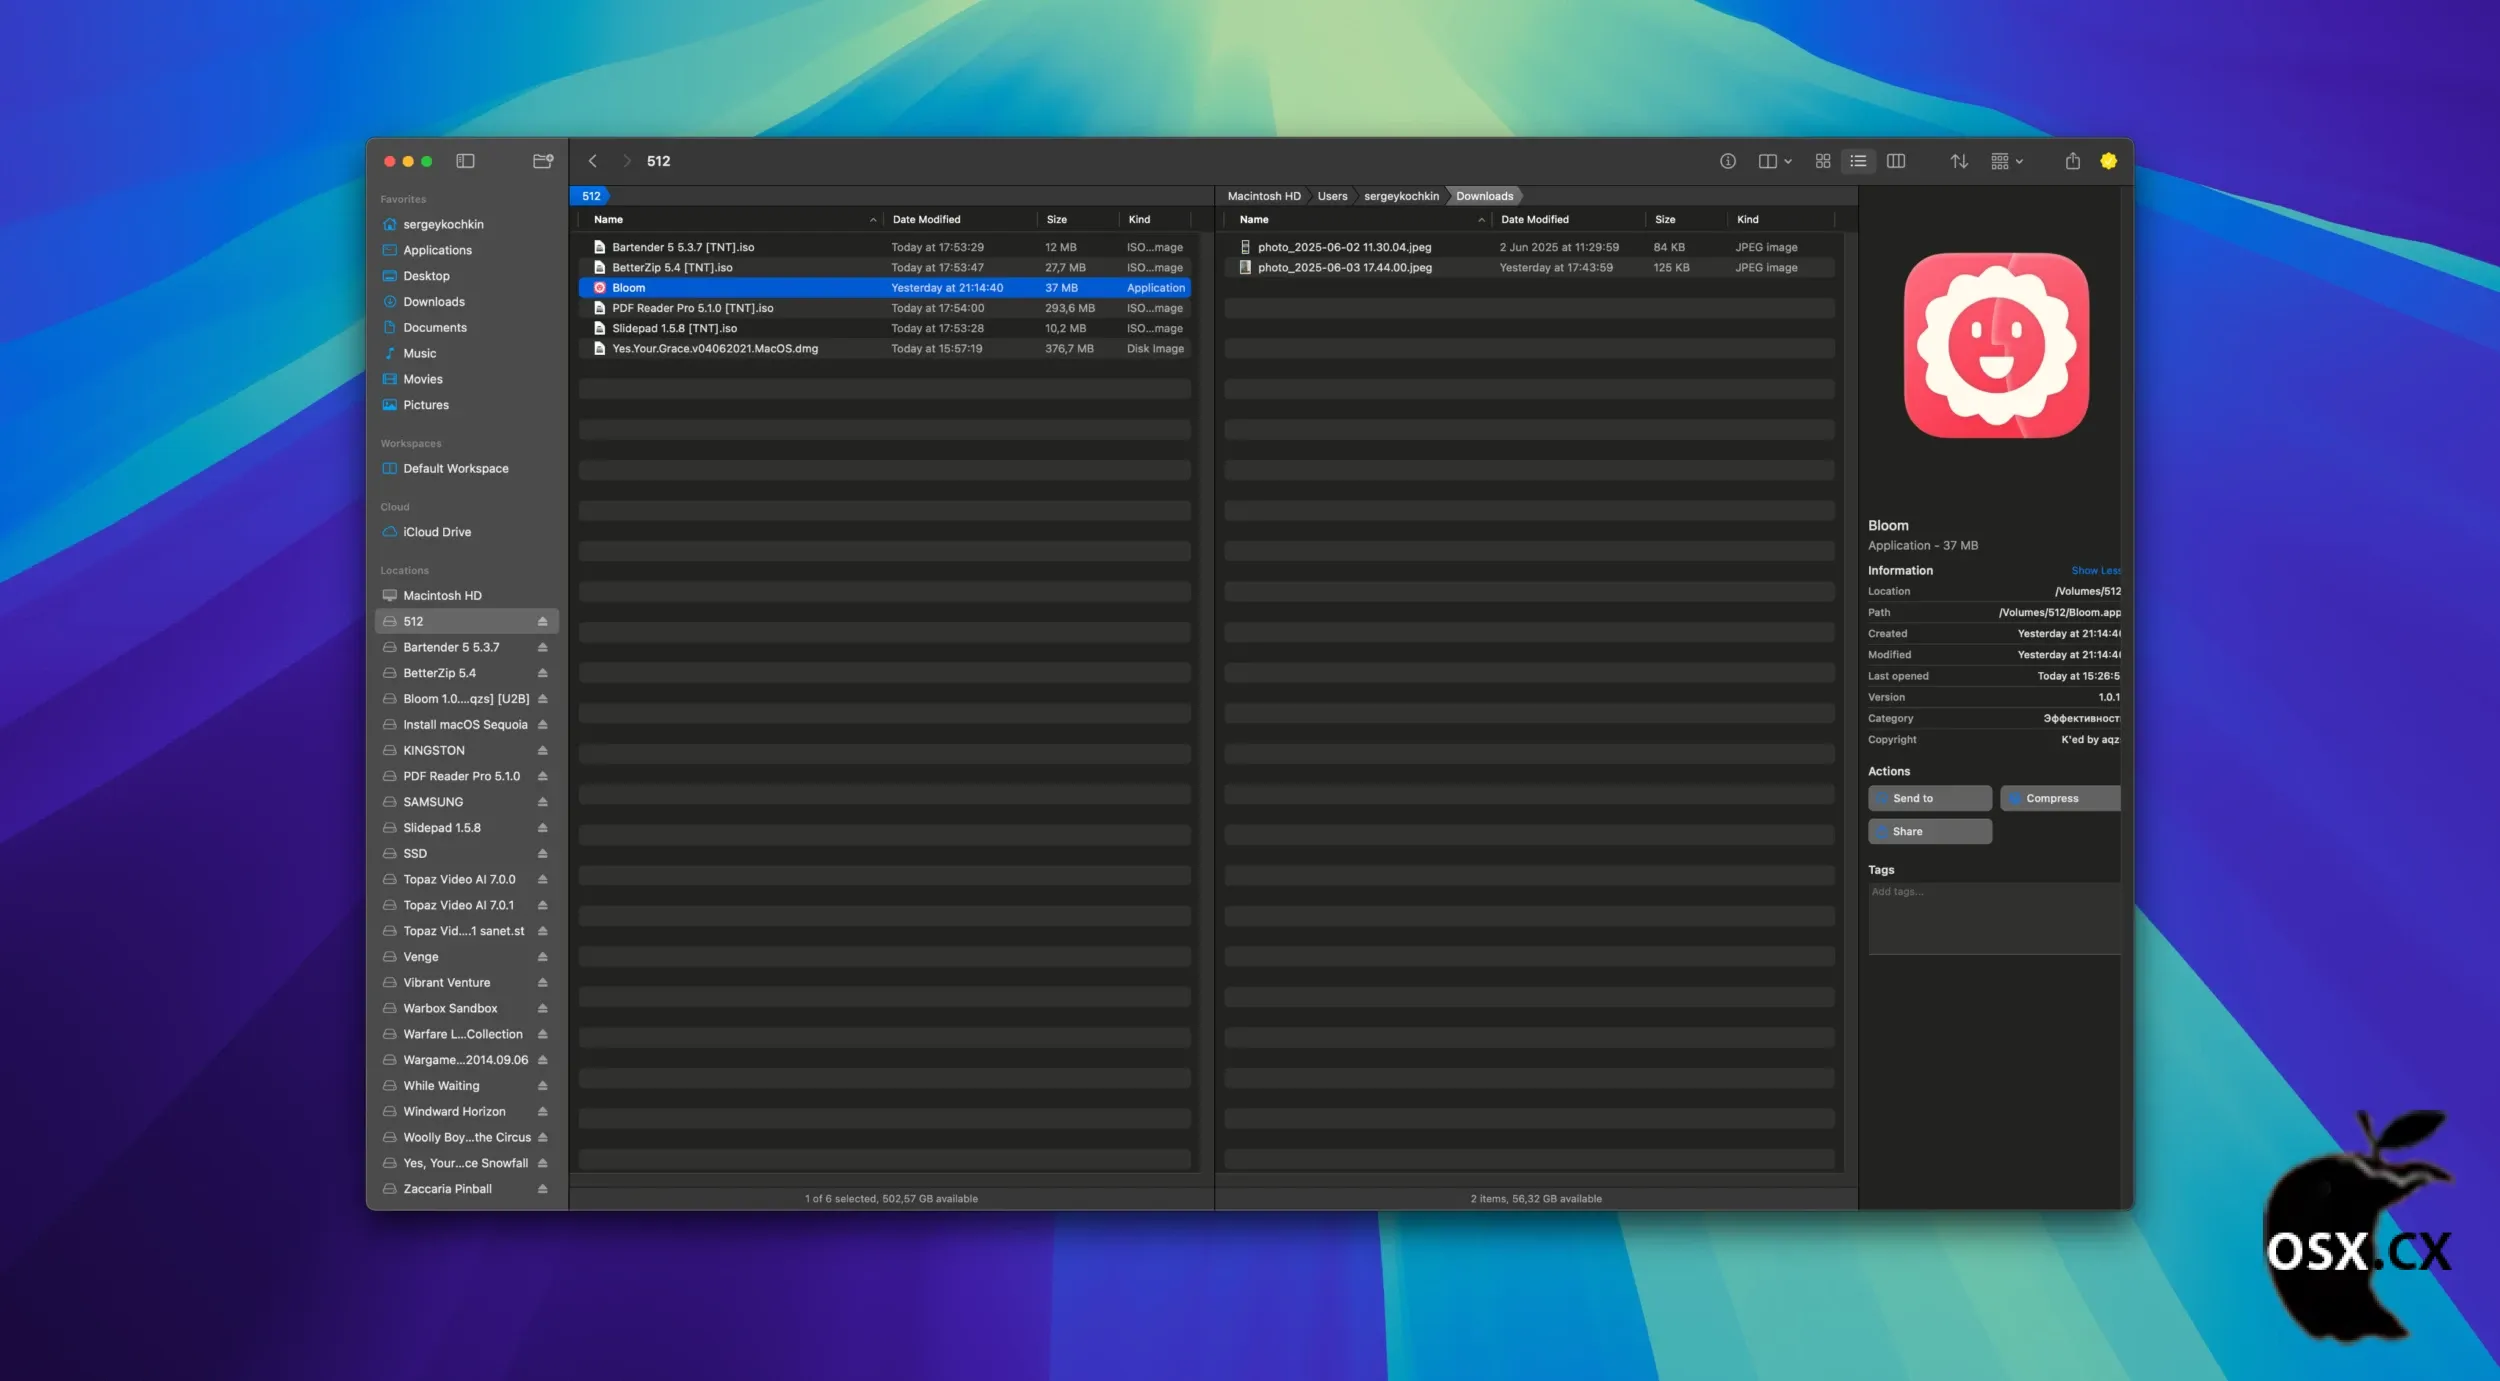This screenshot has height=1381, width=2500.
Task: Click the Send to action button
Action: point(1930,799)
